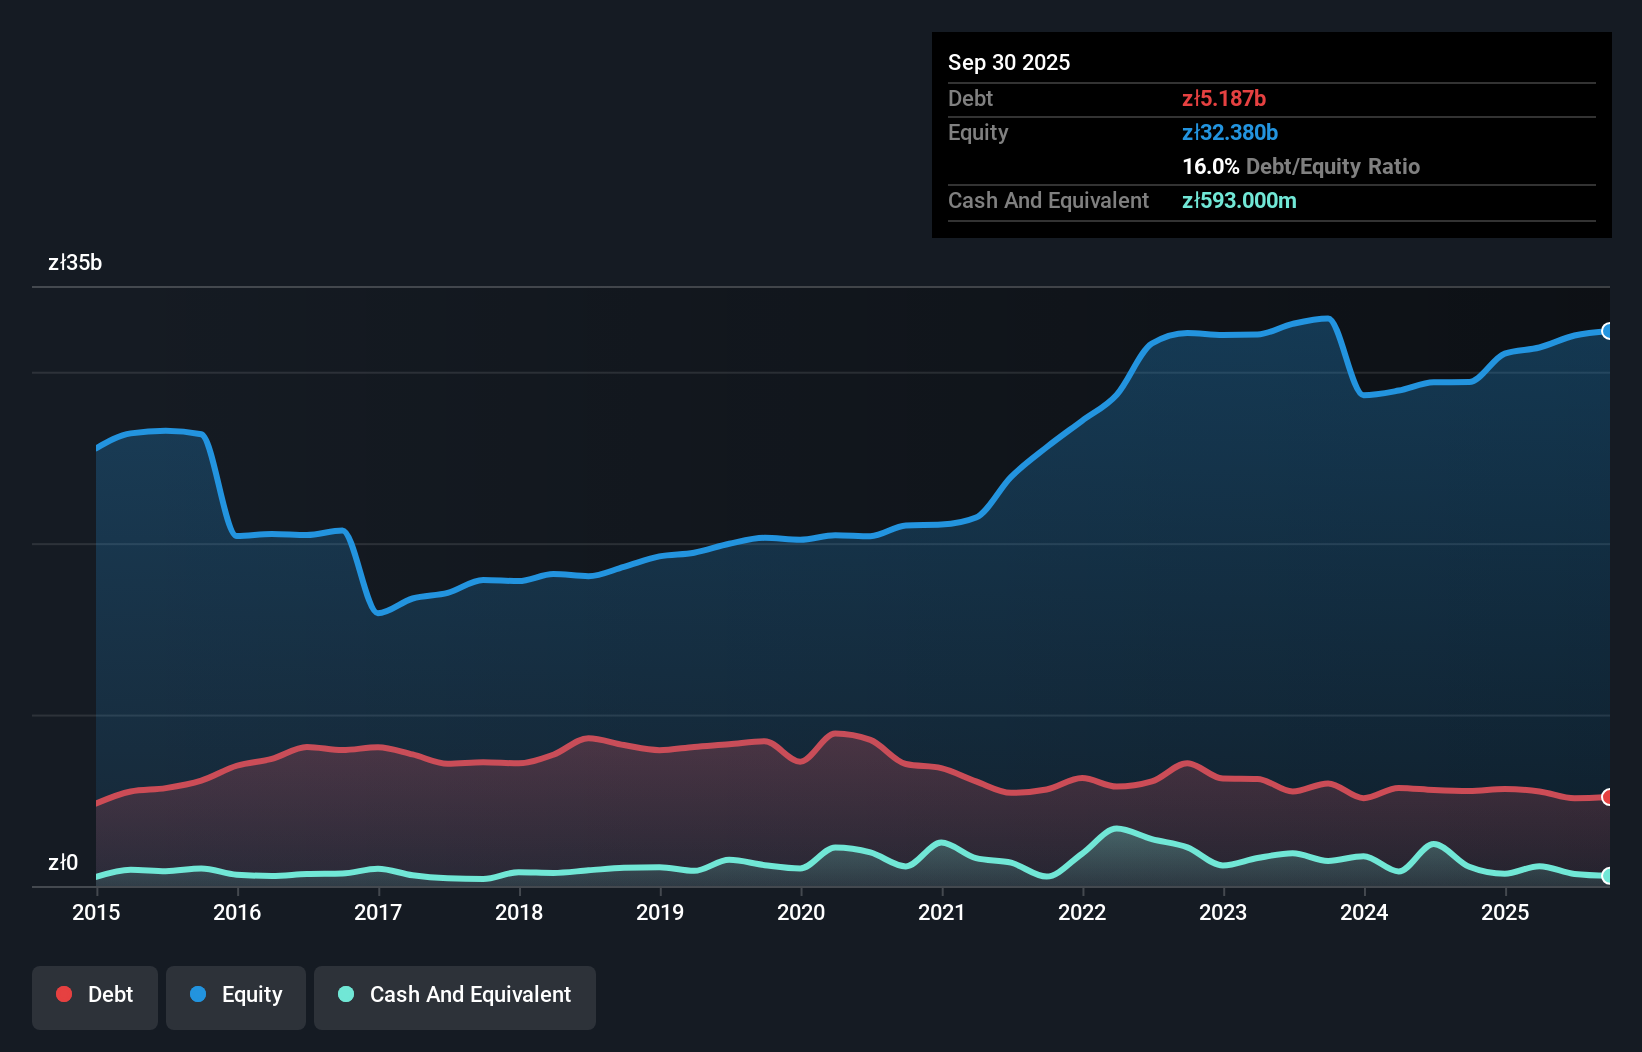Select the 2020 year label
Viewport: 1642px width, 1052px height.
click(x=801, y=913)
